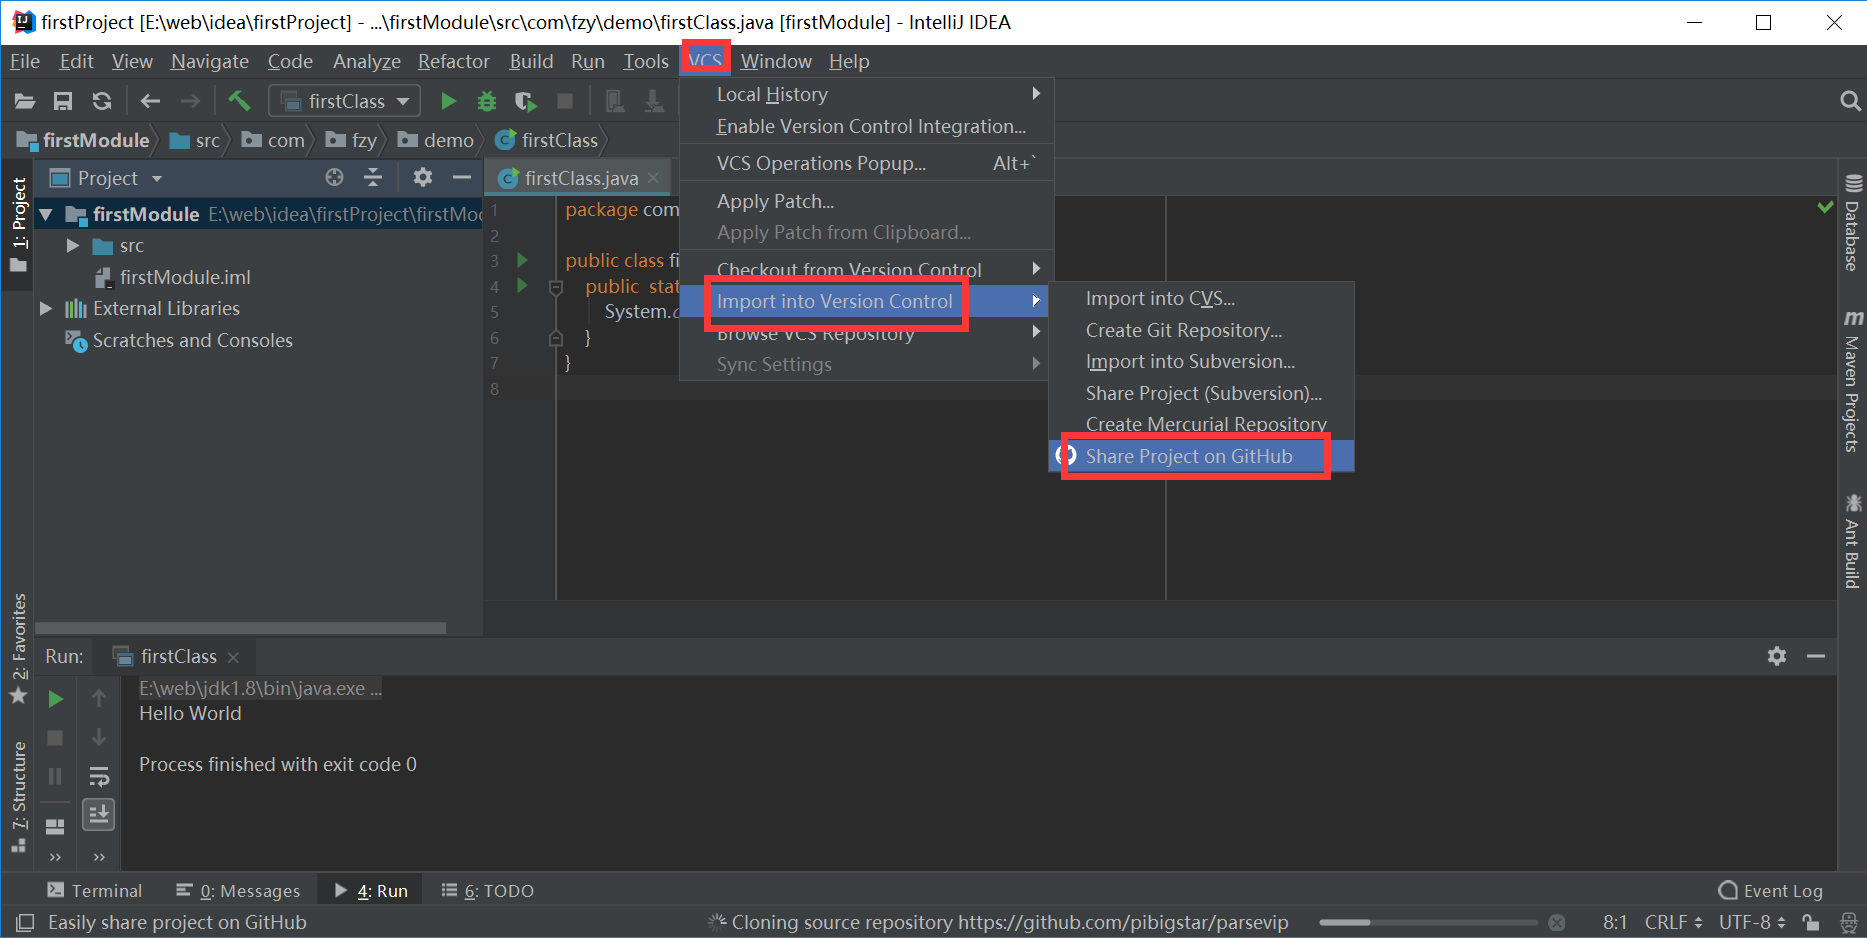This screenshot has width=1867, height=938.
Task: Click cursor position 8:1 in status bar
Action: (x=1615, y=922)
